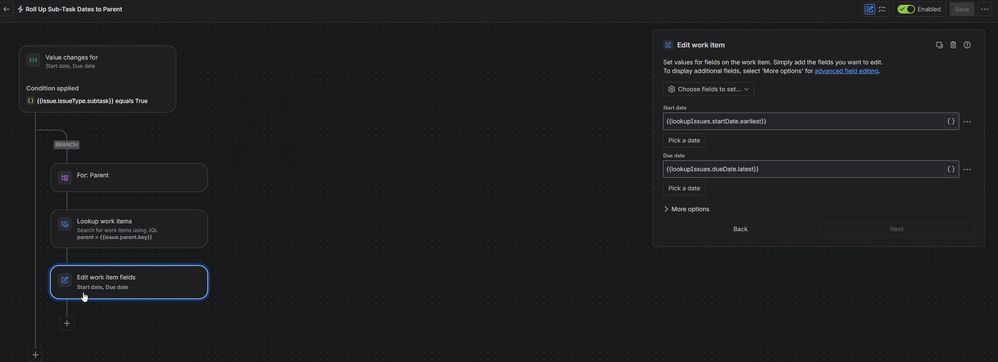Click the JQL text parent = issue.parent.key
The height and width of the screenshot is (362, 998).
click(115, 237)
